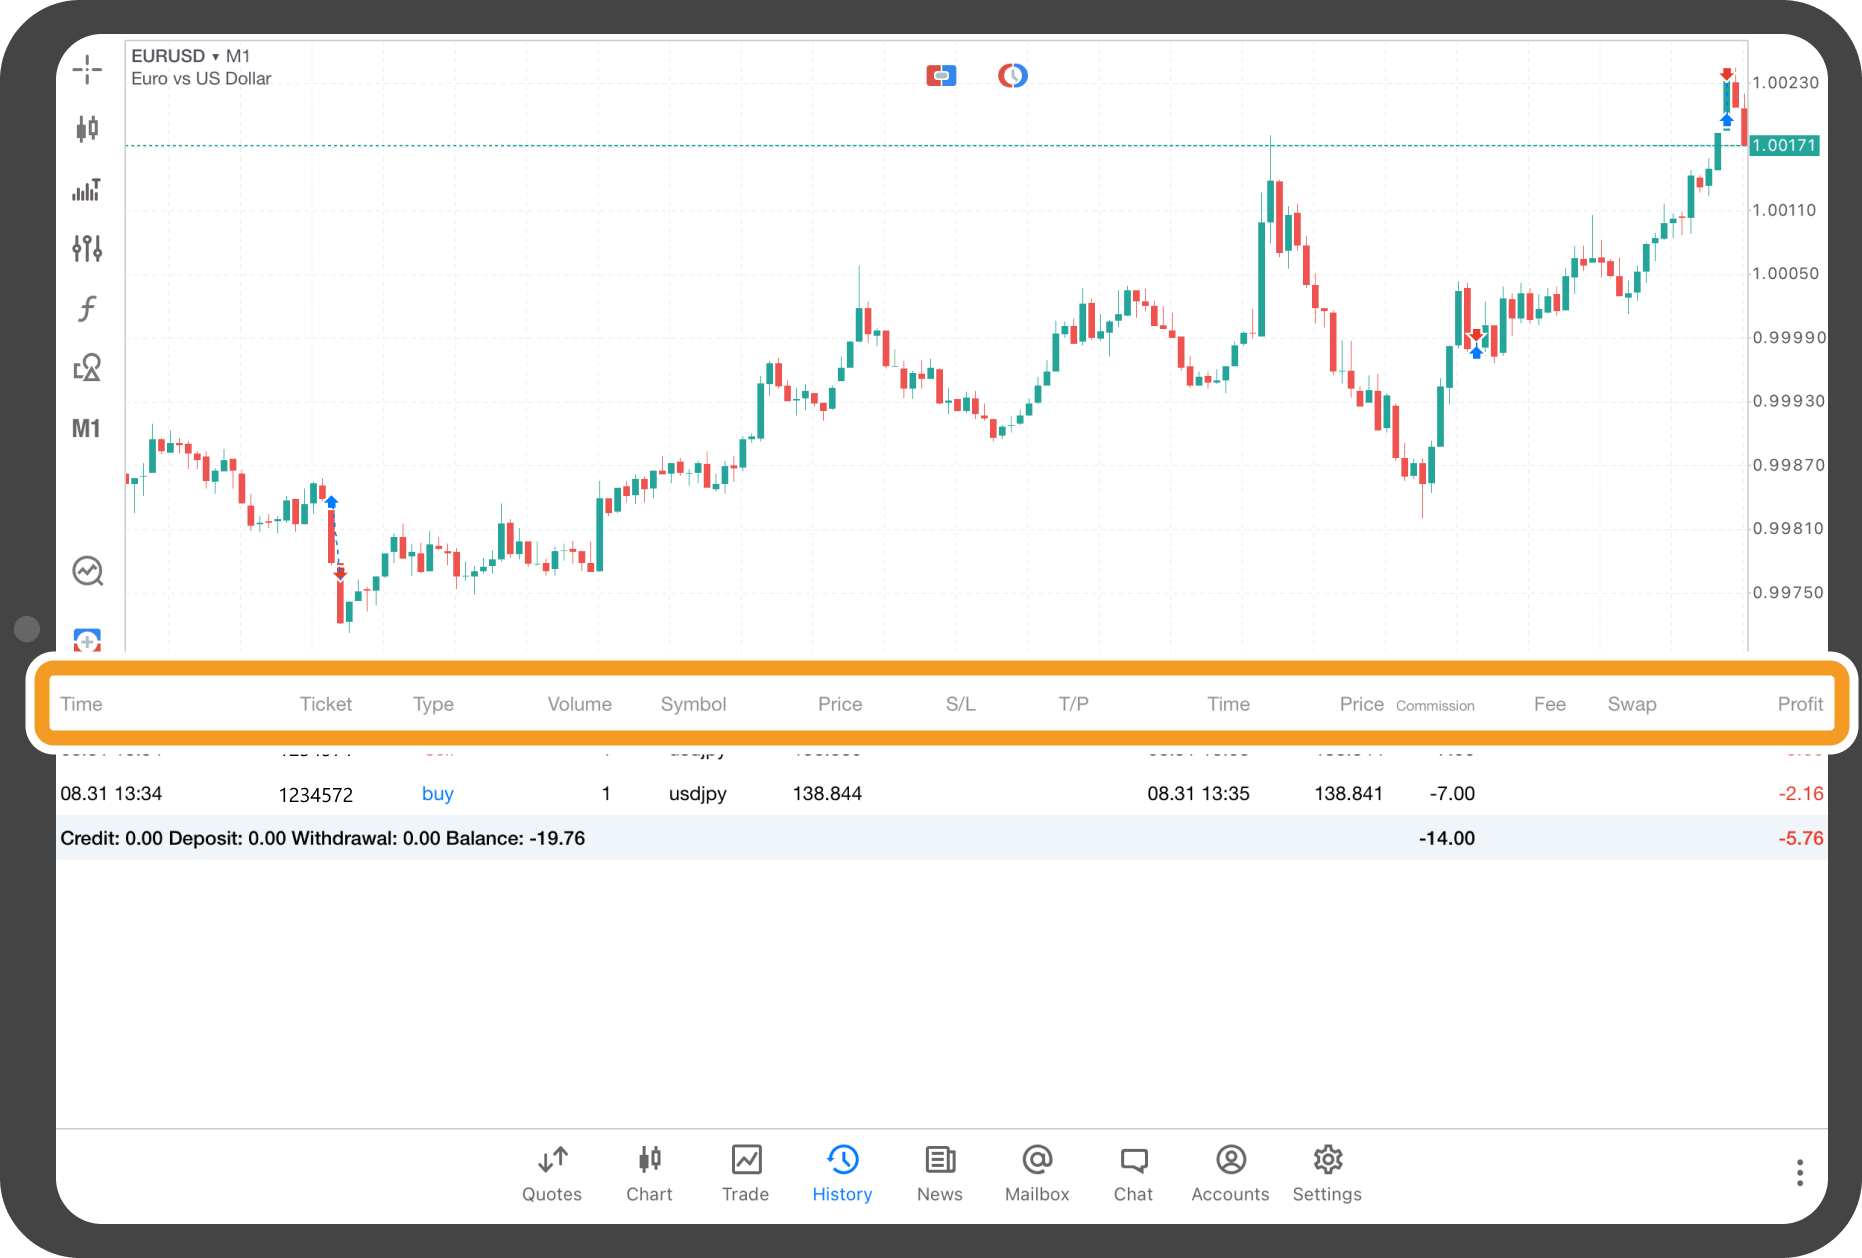
Task: Click the new order plus icon
Action: (88, 640)
